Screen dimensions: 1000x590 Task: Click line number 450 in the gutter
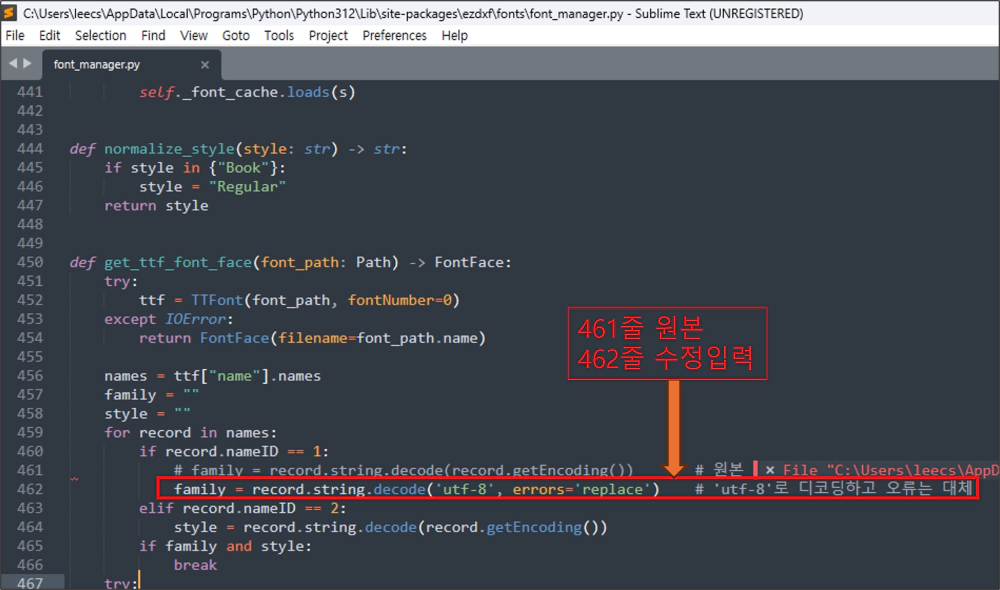coord(30,262)
